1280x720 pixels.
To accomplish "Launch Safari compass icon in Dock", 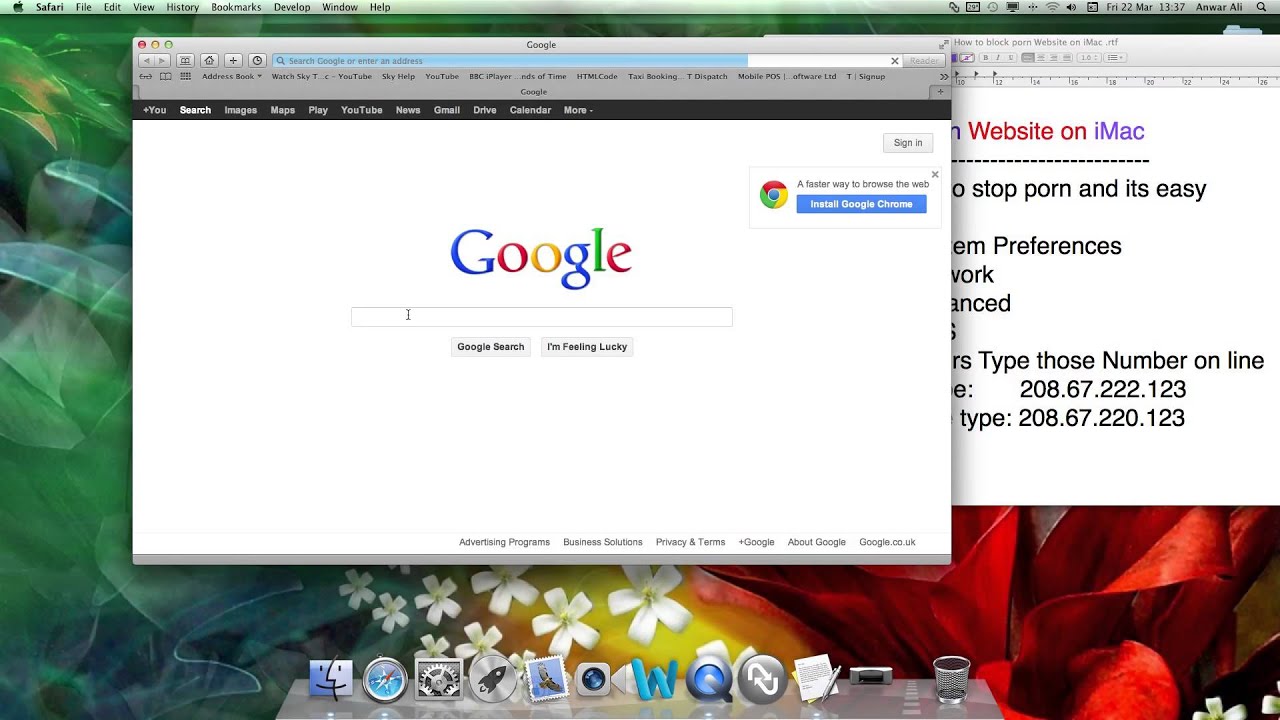I will click(385, 680).
